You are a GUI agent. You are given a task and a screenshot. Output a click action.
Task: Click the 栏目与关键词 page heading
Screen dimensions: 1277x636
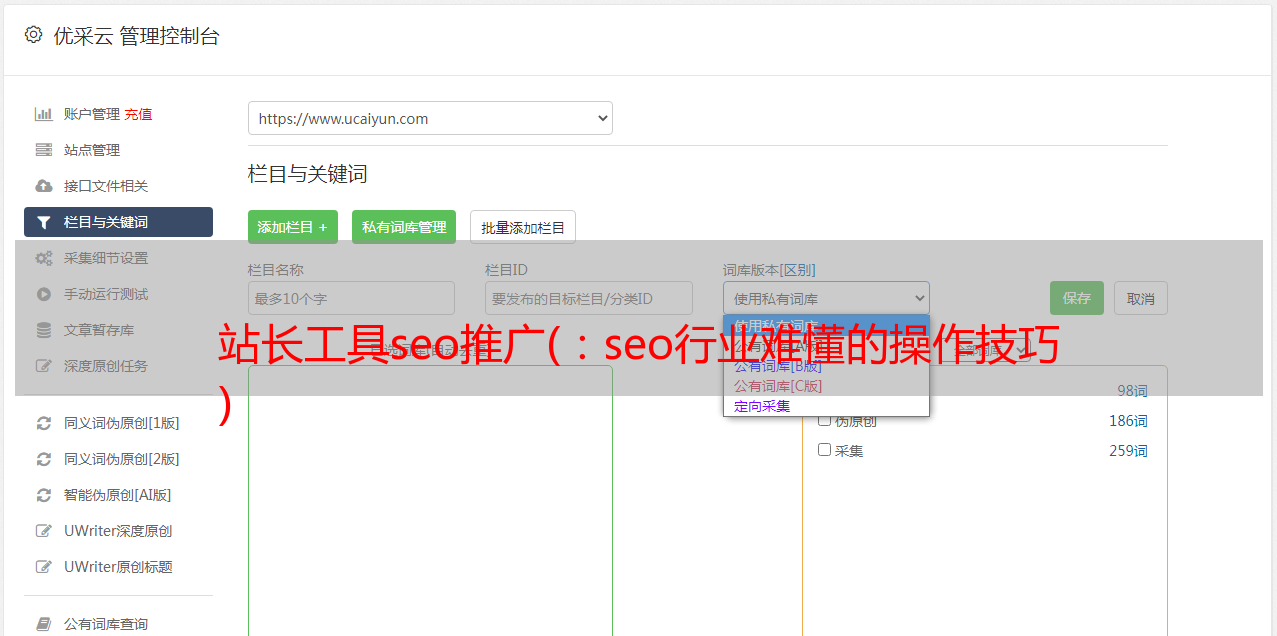(308, 174)
